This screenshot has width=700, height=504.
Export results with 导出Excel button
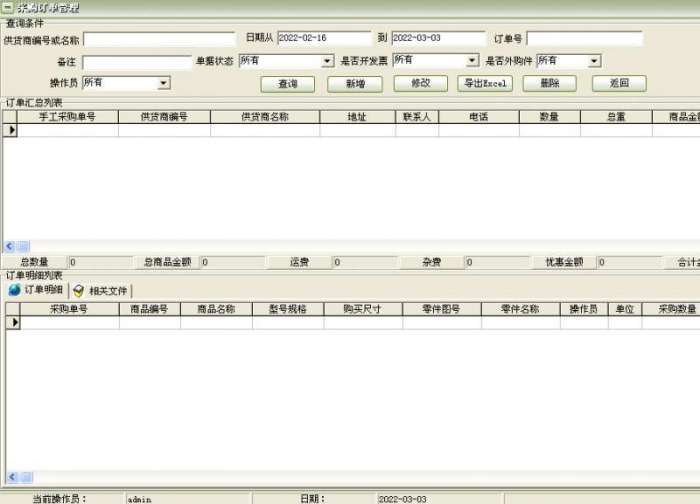point(485,83)
